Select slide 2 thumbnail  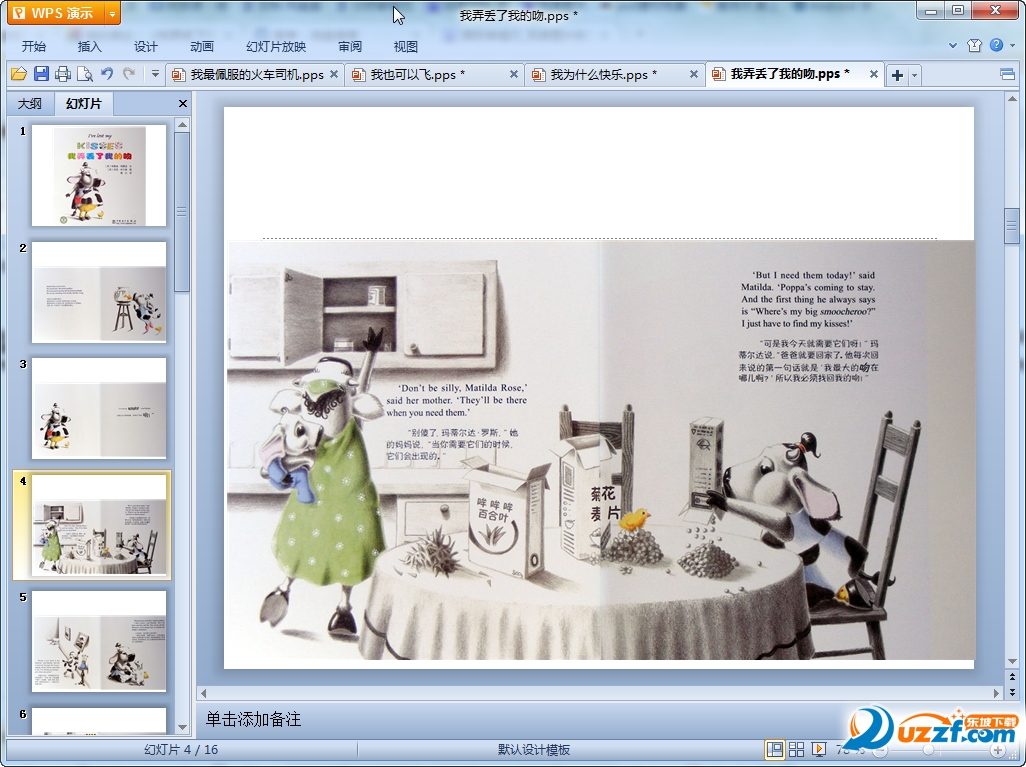99,292
